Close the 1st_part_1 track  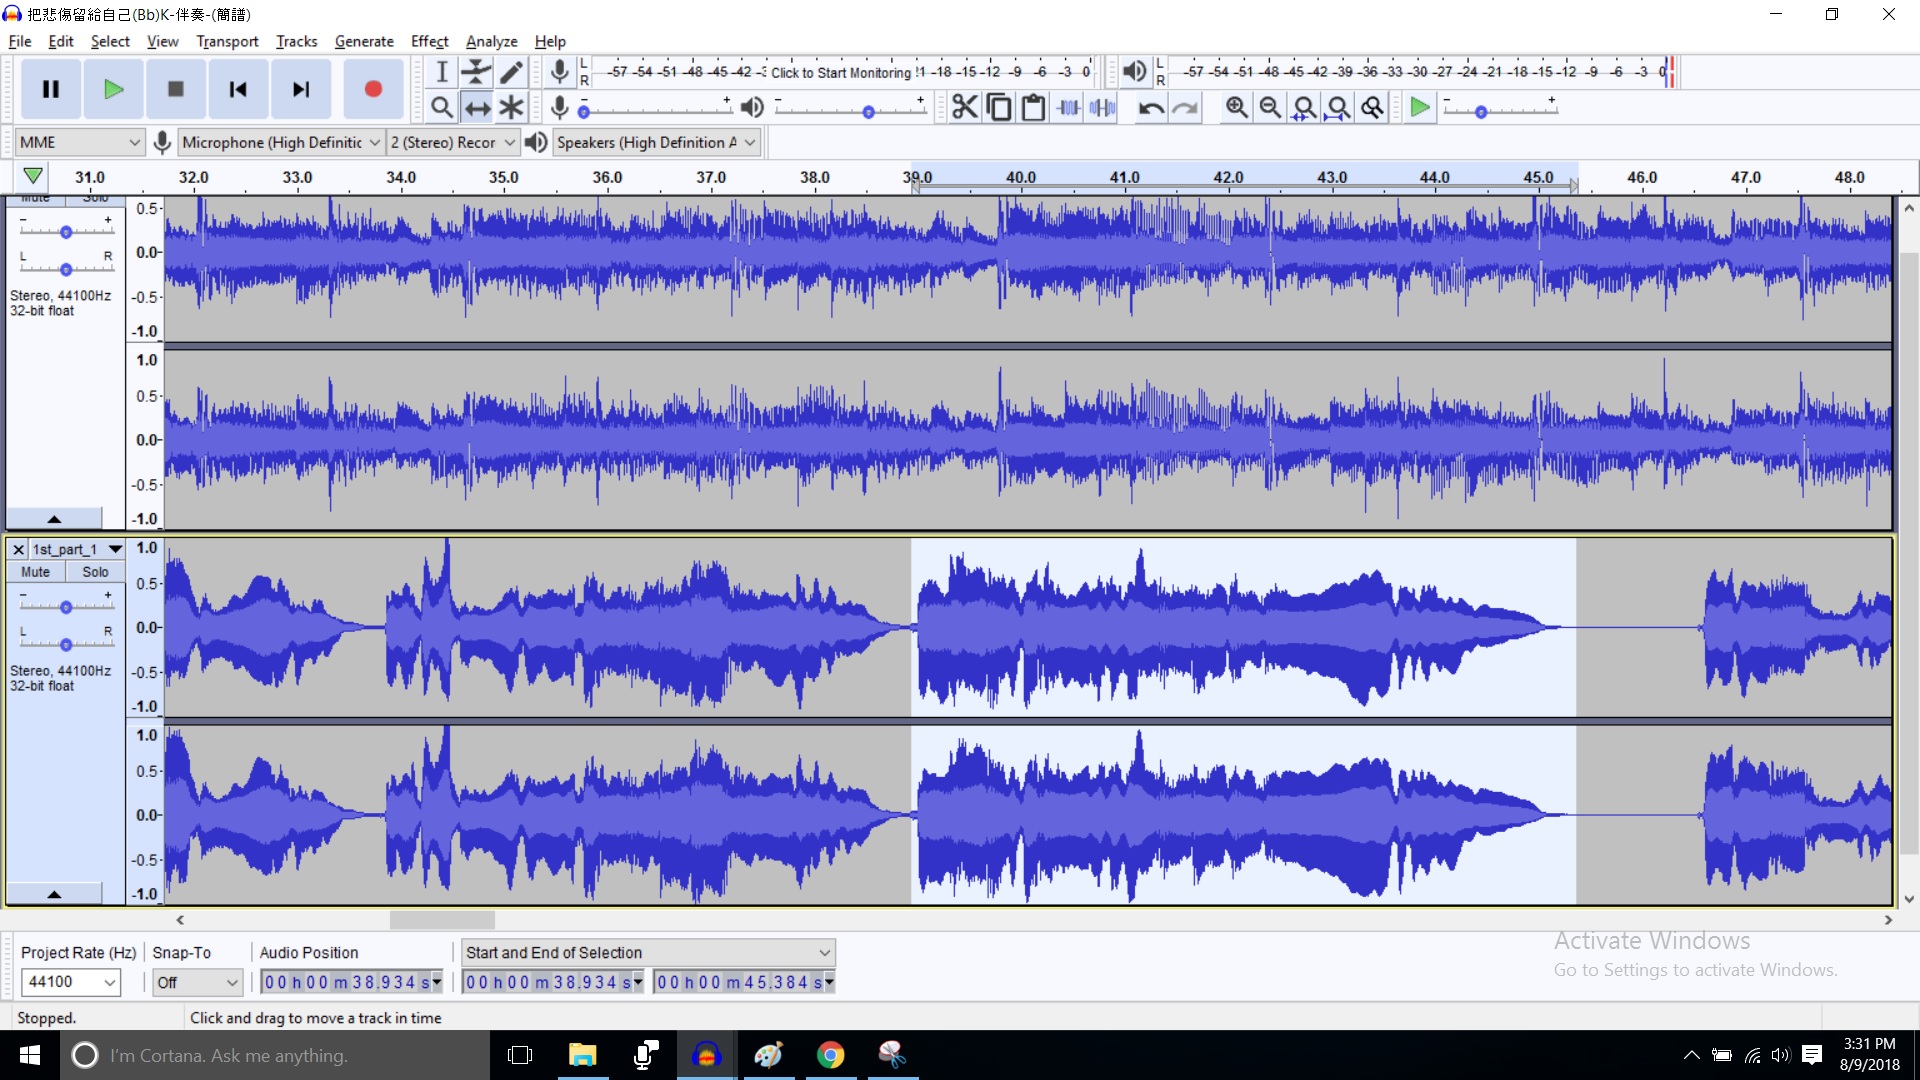click(x=18, y=549)
